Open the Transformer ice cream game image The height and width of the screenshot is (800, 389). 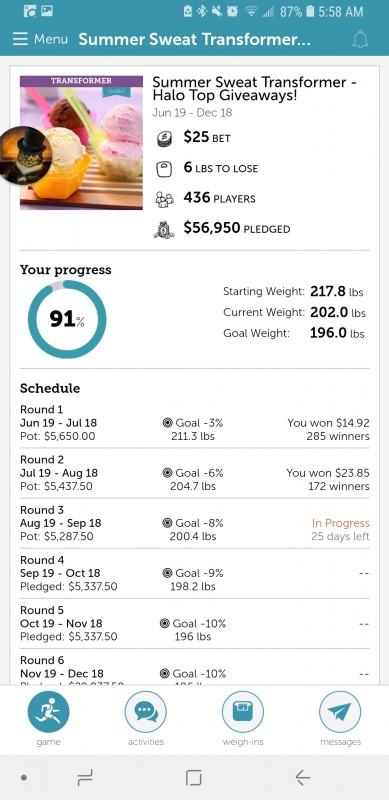click(x=81, y=143)
